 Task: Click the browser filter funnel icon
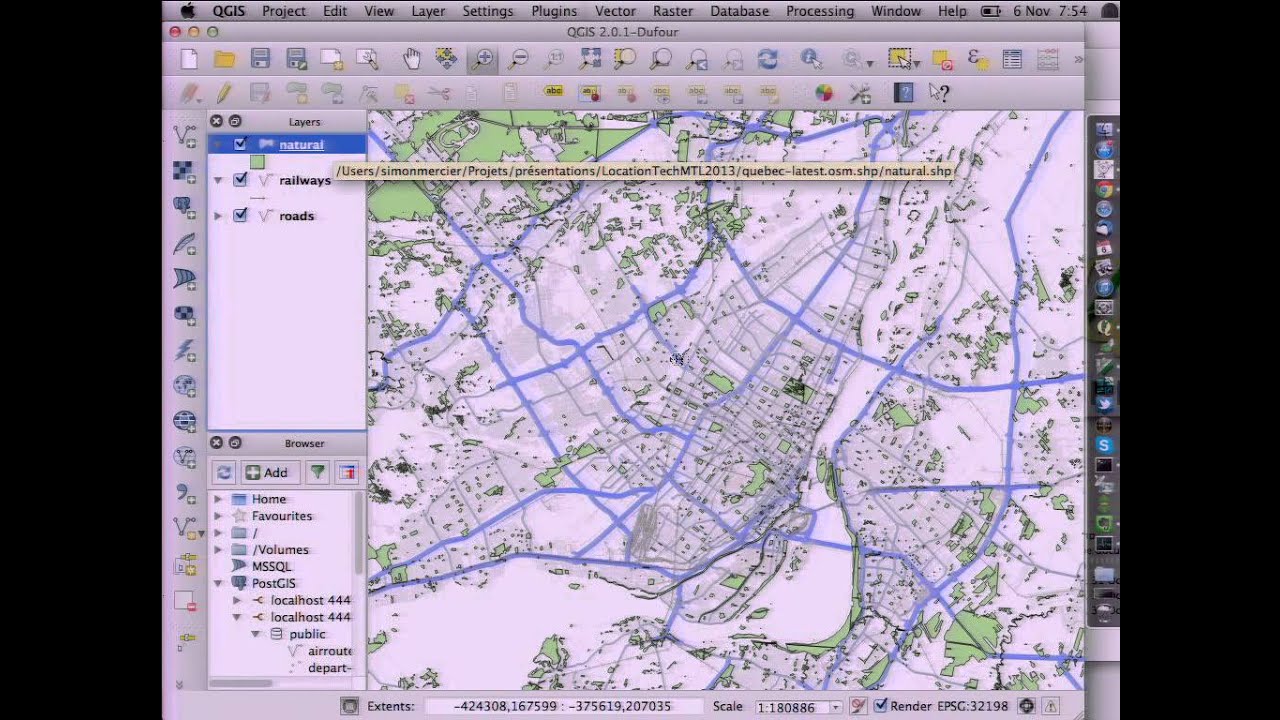[317, 472]
